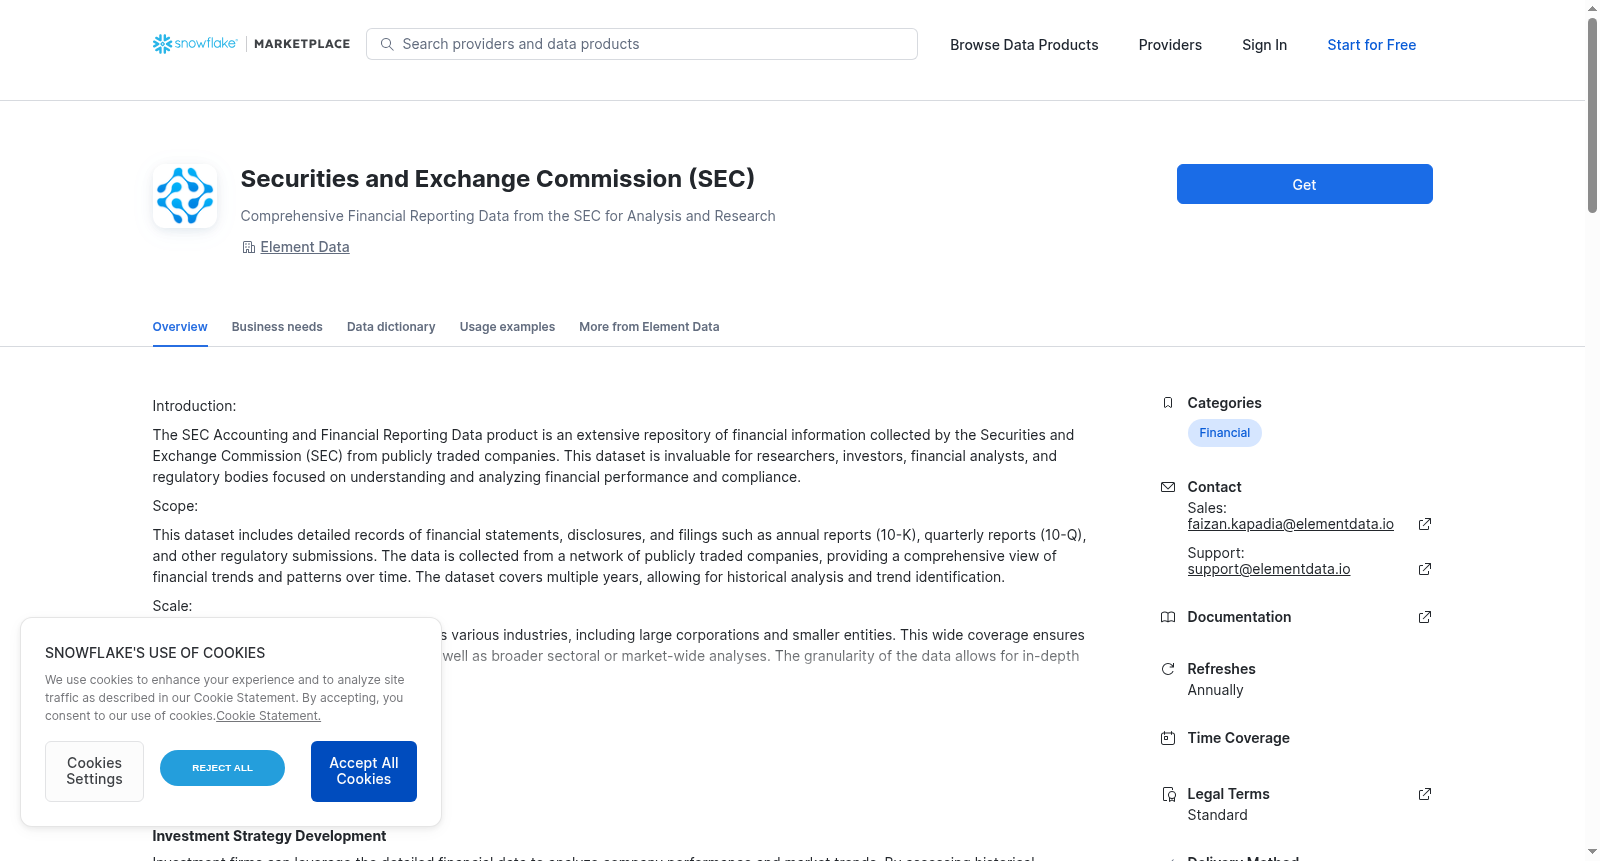Click the Refreshes value Annually
The width and height of the screenshot is (1600, 861).
(1215, 690)
